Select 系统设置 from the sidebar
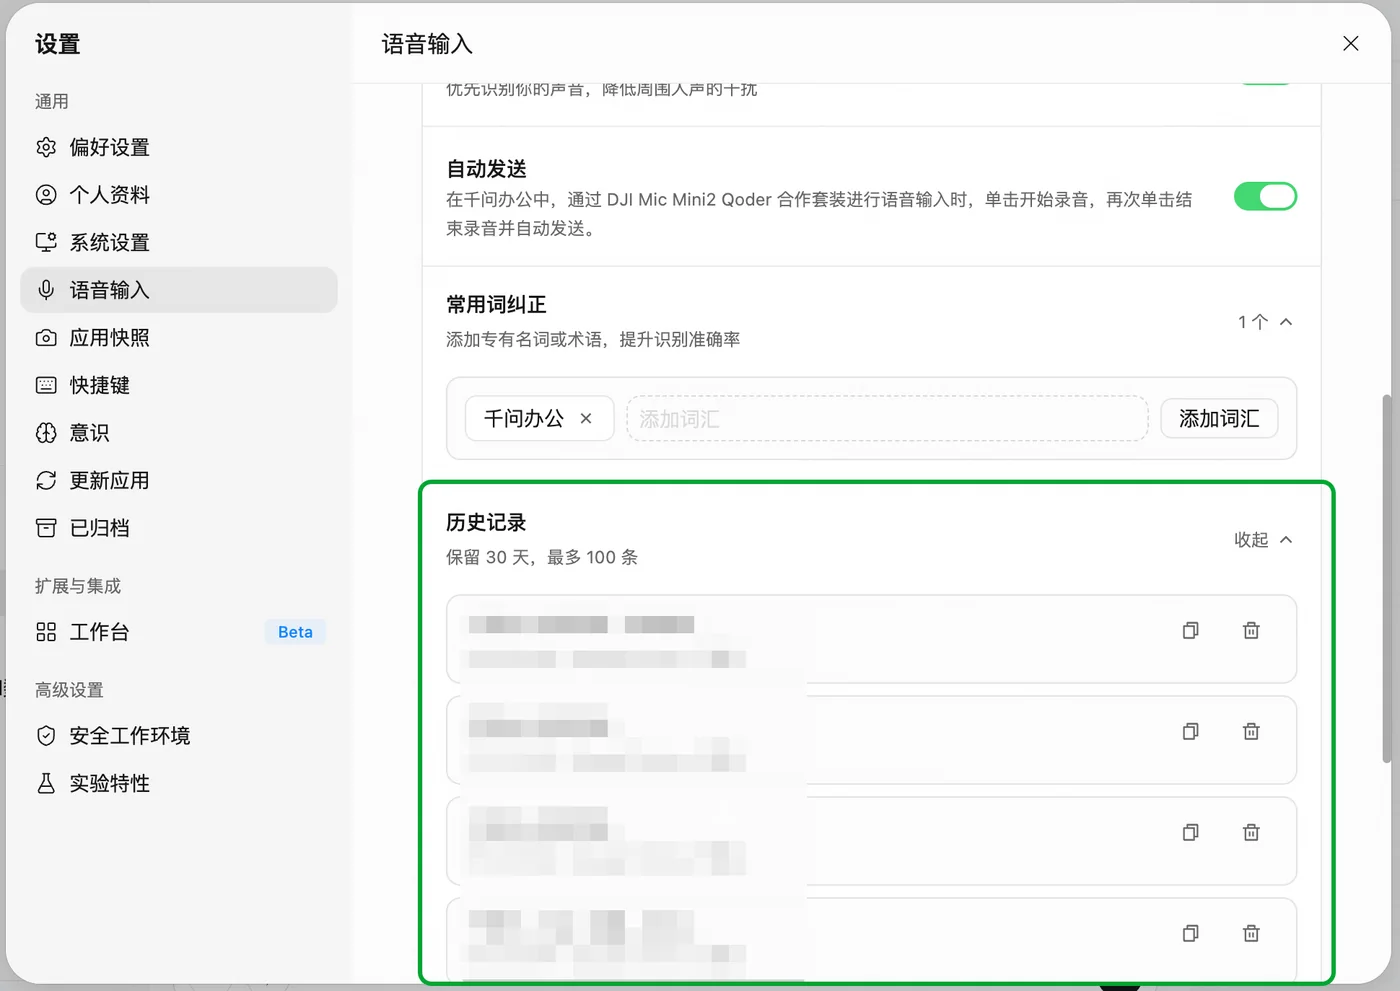1400x991 pixels. [178, 242]
